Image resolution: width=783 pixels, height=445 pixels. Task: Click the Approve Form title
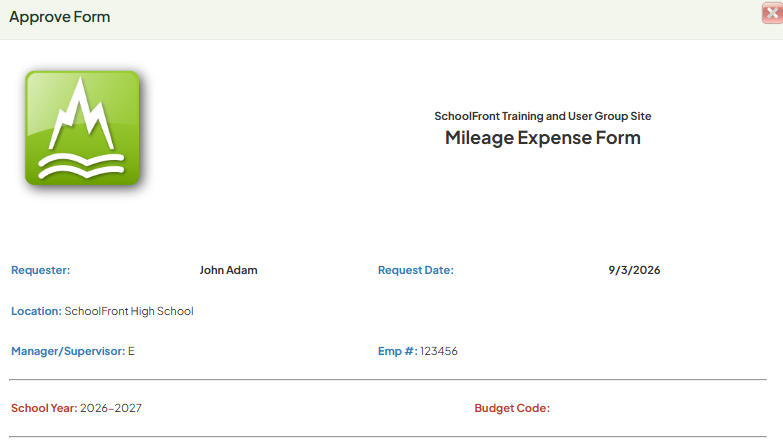click(59, 17)
